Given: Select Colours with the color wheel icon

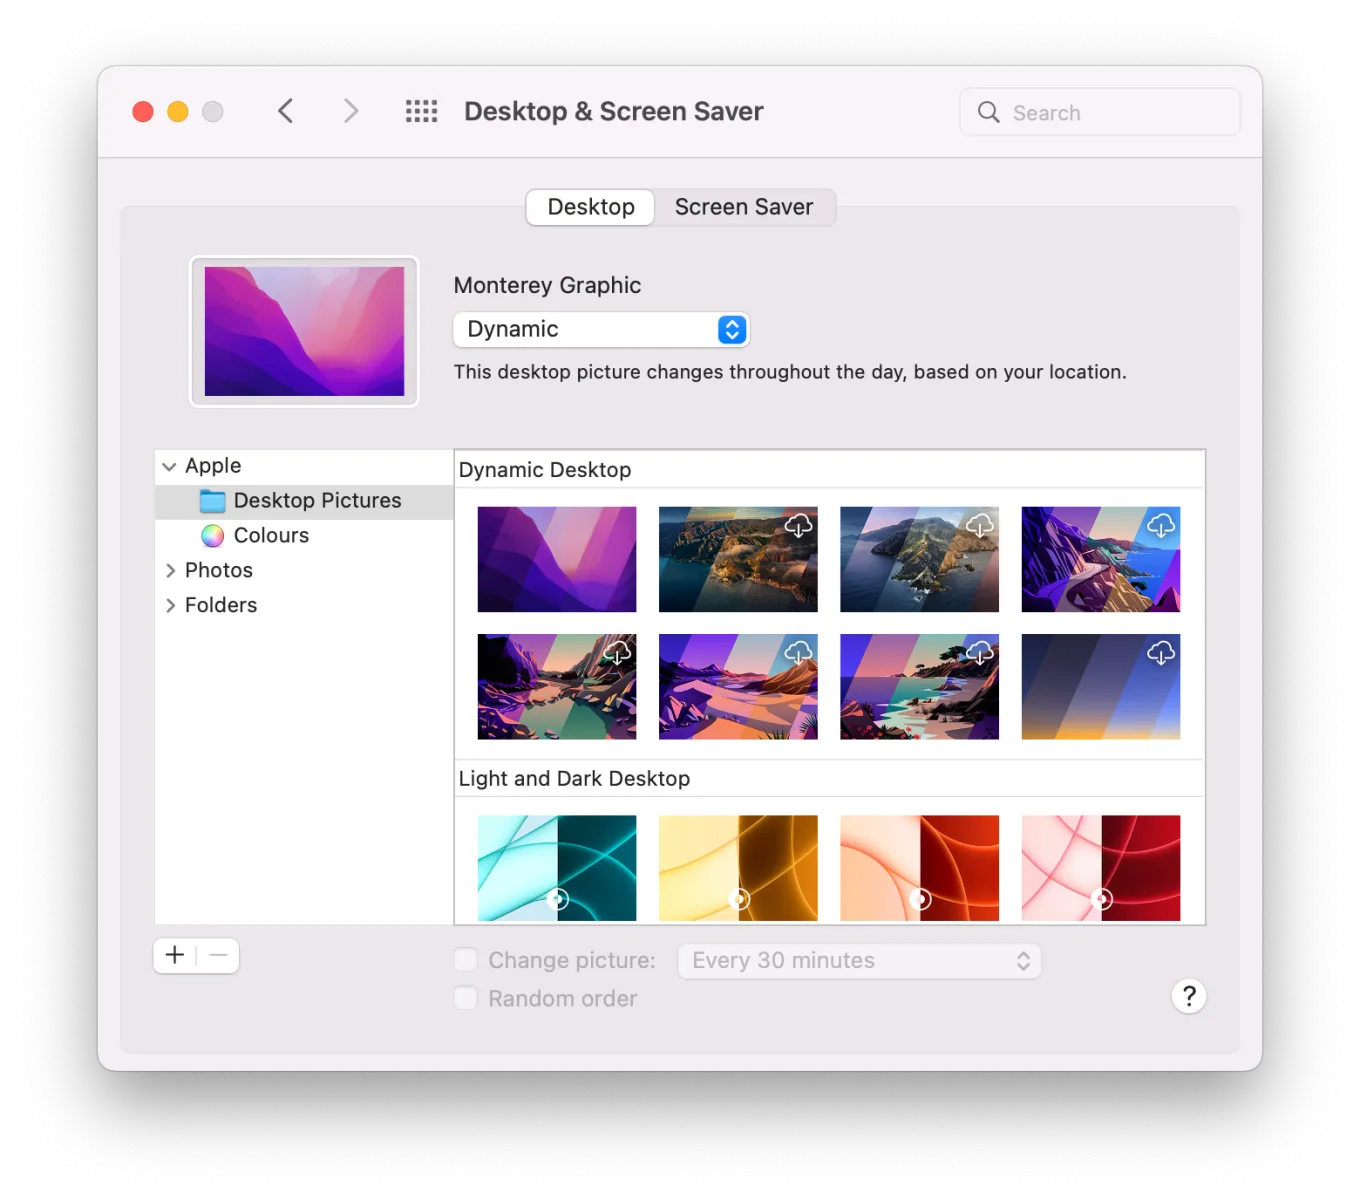Looking at the screenshot, I should [270, 535].
